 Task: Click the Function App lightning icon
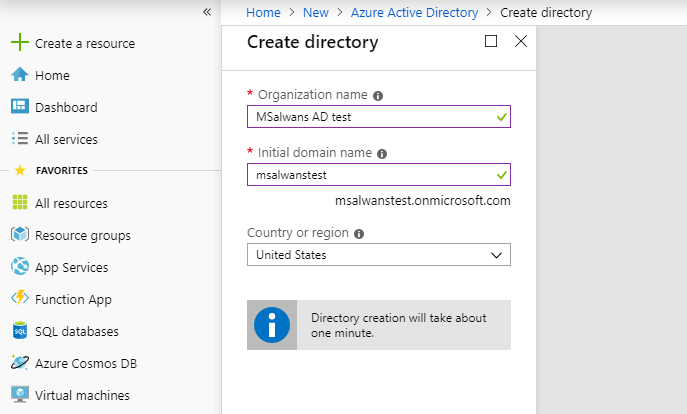(x=20, y=298)
